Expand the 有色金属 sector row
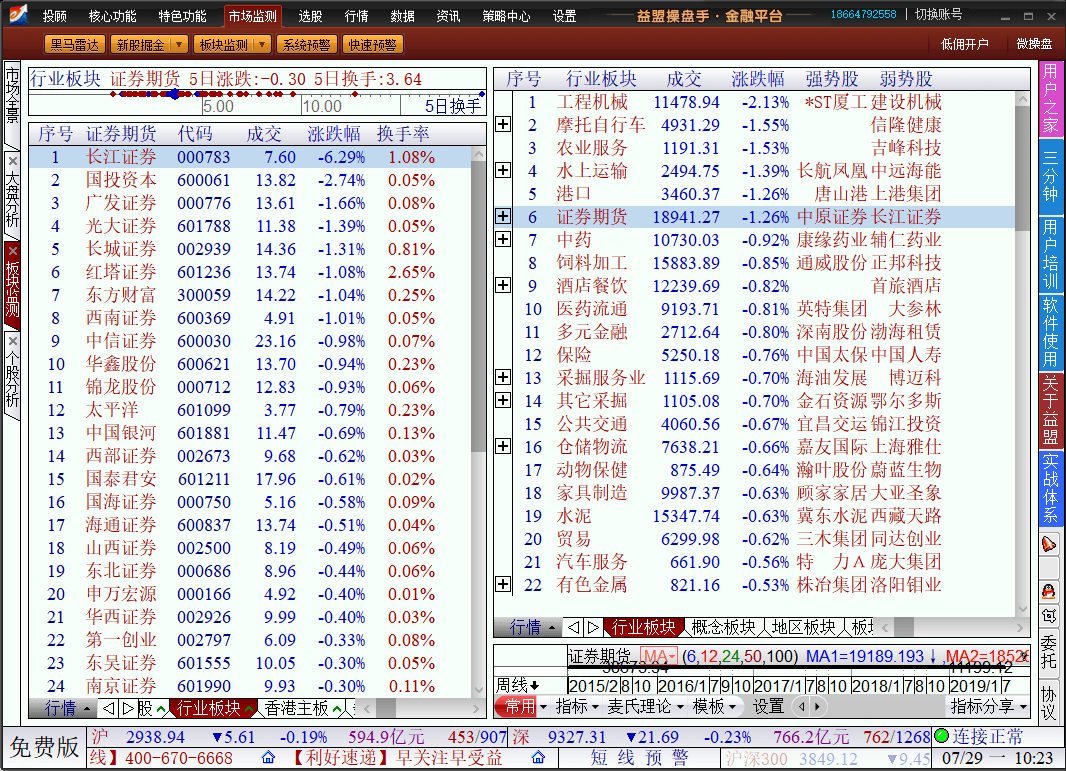 point(503,584)
